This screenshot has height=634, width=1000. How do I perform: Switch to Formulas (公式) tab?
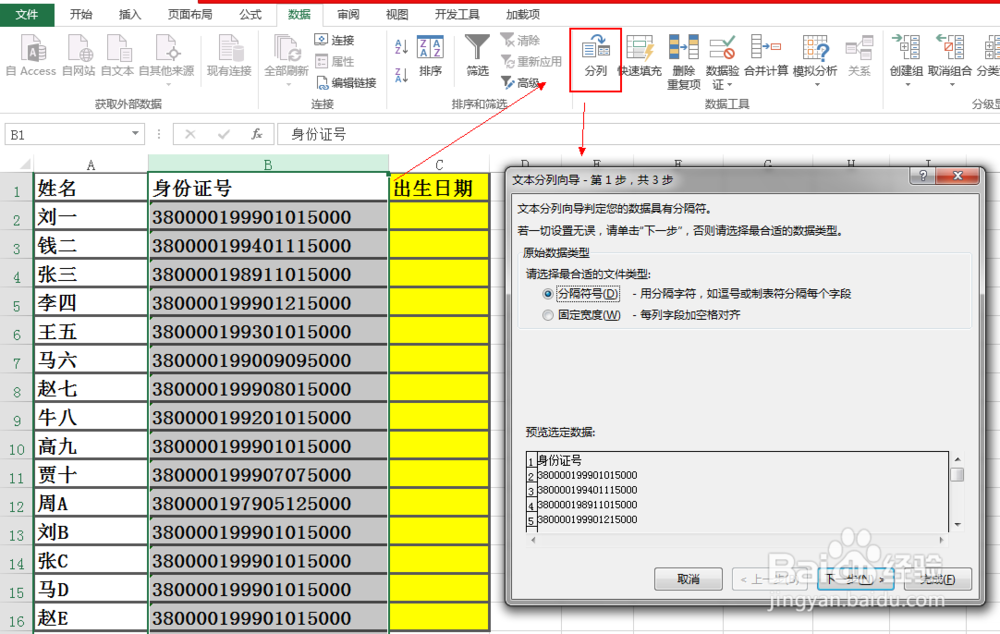point(251,14)
